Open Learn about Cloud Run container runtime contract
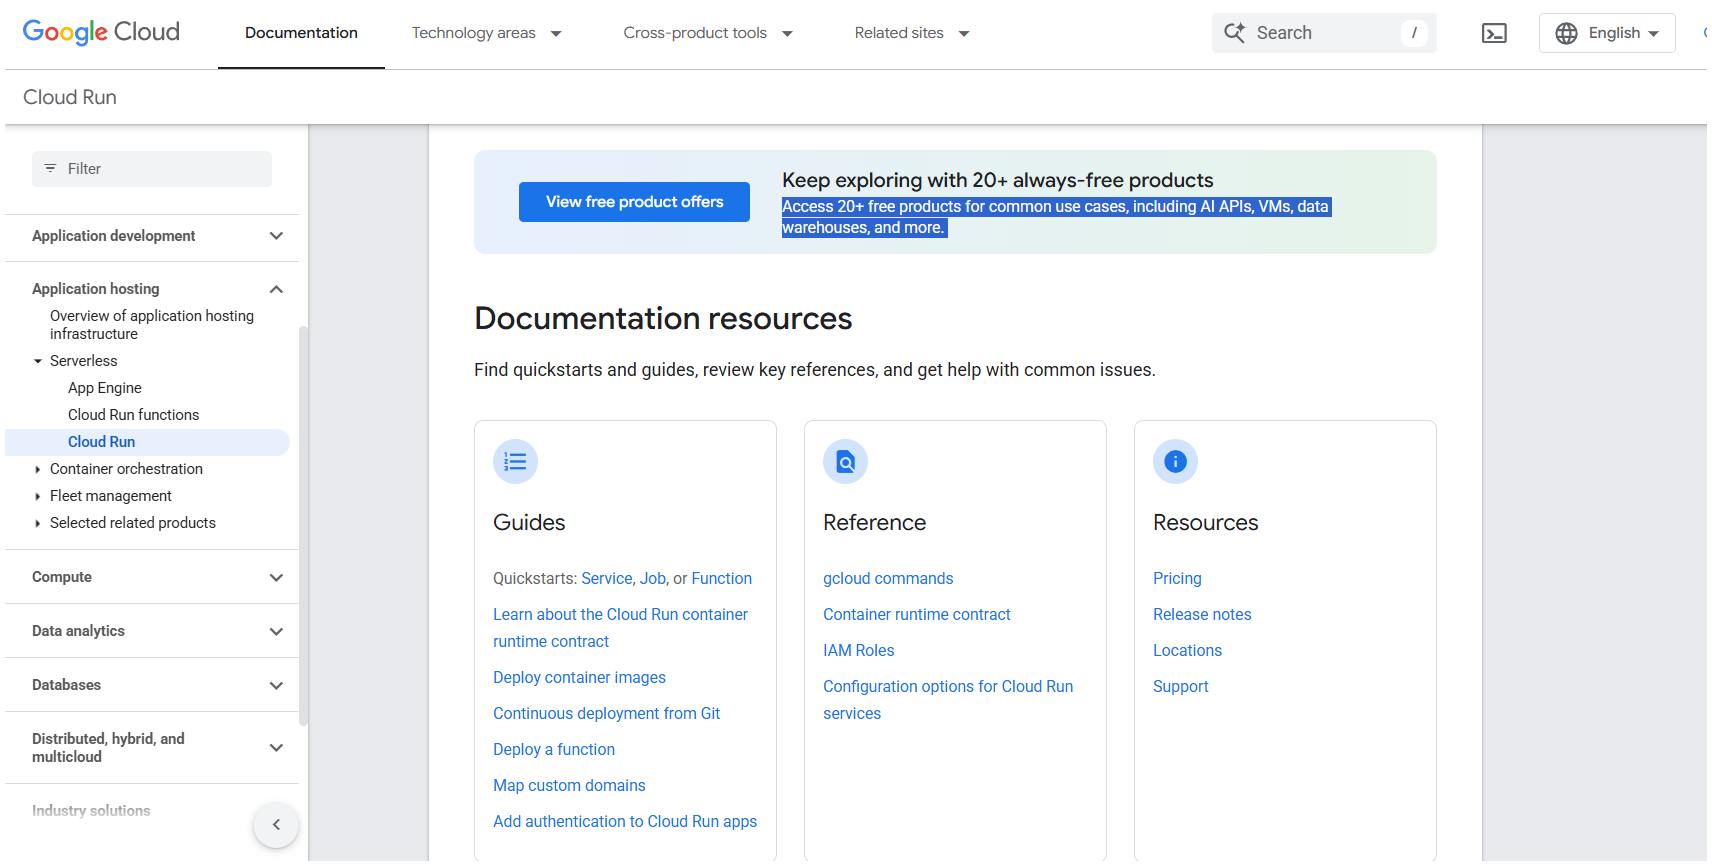 click(x=620, y=628)
